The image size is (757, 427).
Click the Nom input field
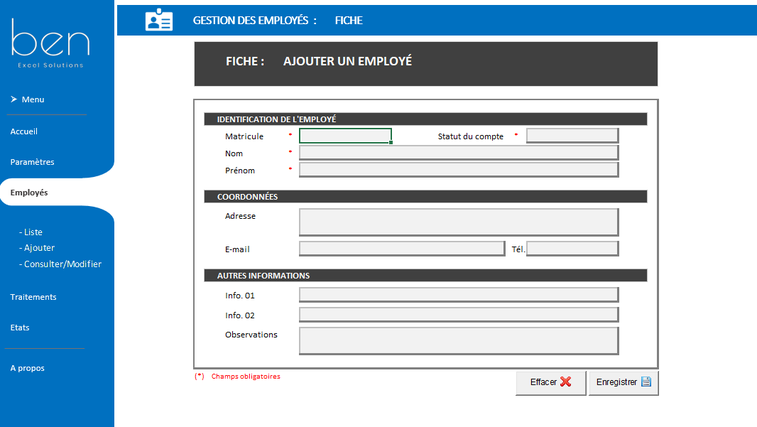[459, 153]
